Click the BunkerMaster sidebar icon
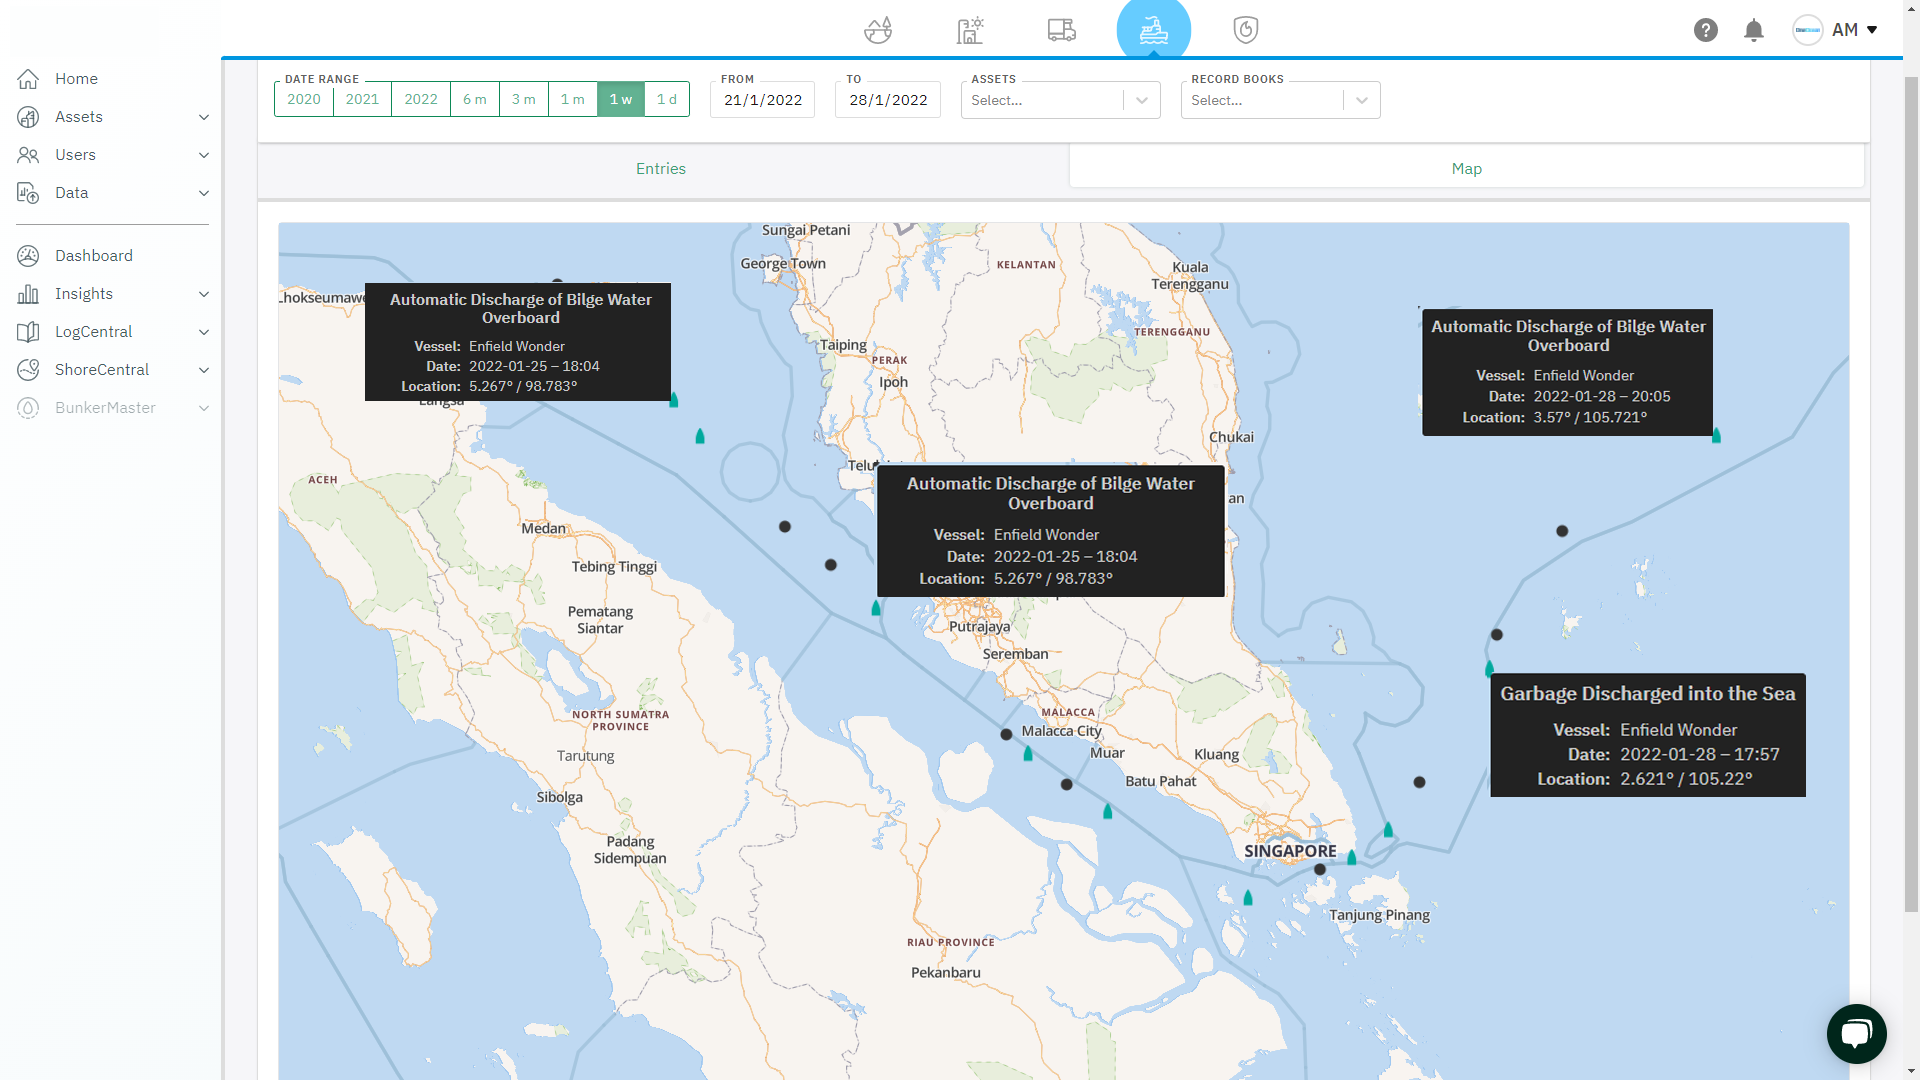The width and height of the screenshot is (1920, 1080). (x=28, y=408)
